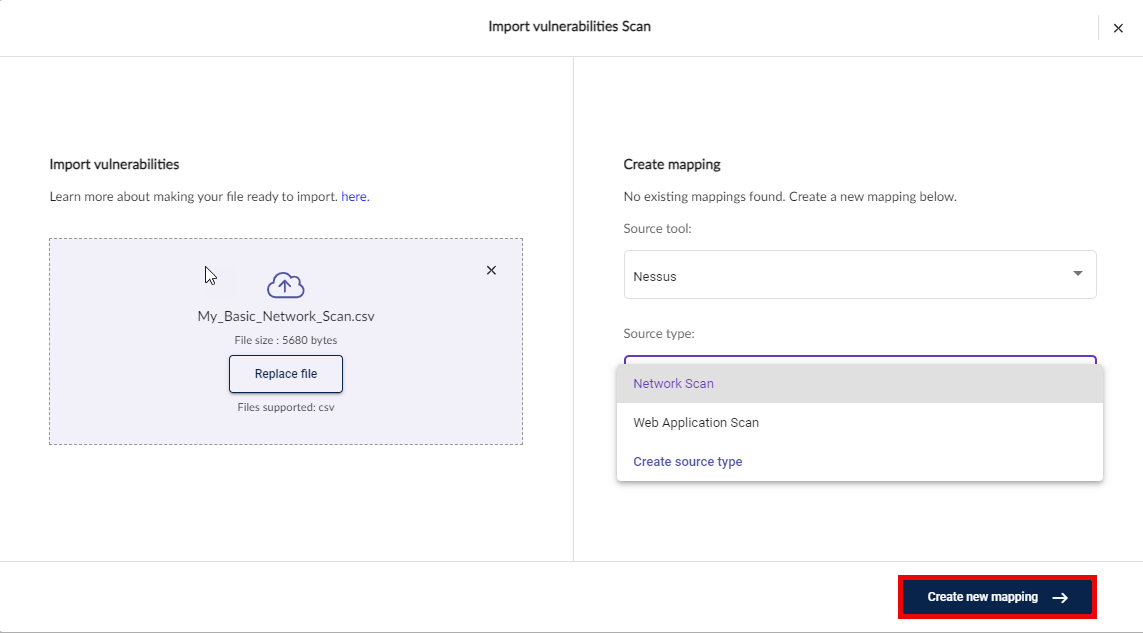The height and width of the screenshot is (633, 1143).
Task: Click the Create new mapping button
Action: [x=997, y=597]
